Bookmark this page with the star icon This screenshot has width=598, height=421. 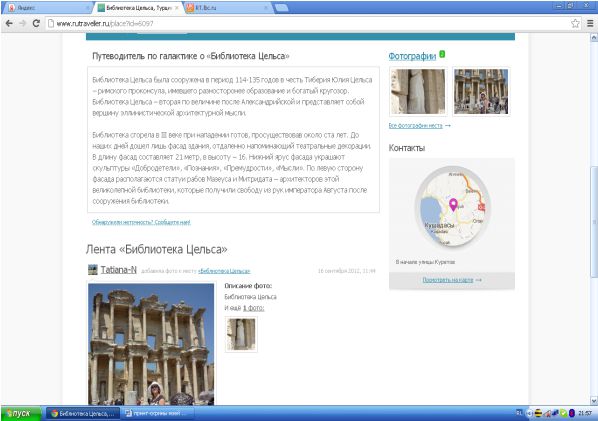click(x=575, y=23)
